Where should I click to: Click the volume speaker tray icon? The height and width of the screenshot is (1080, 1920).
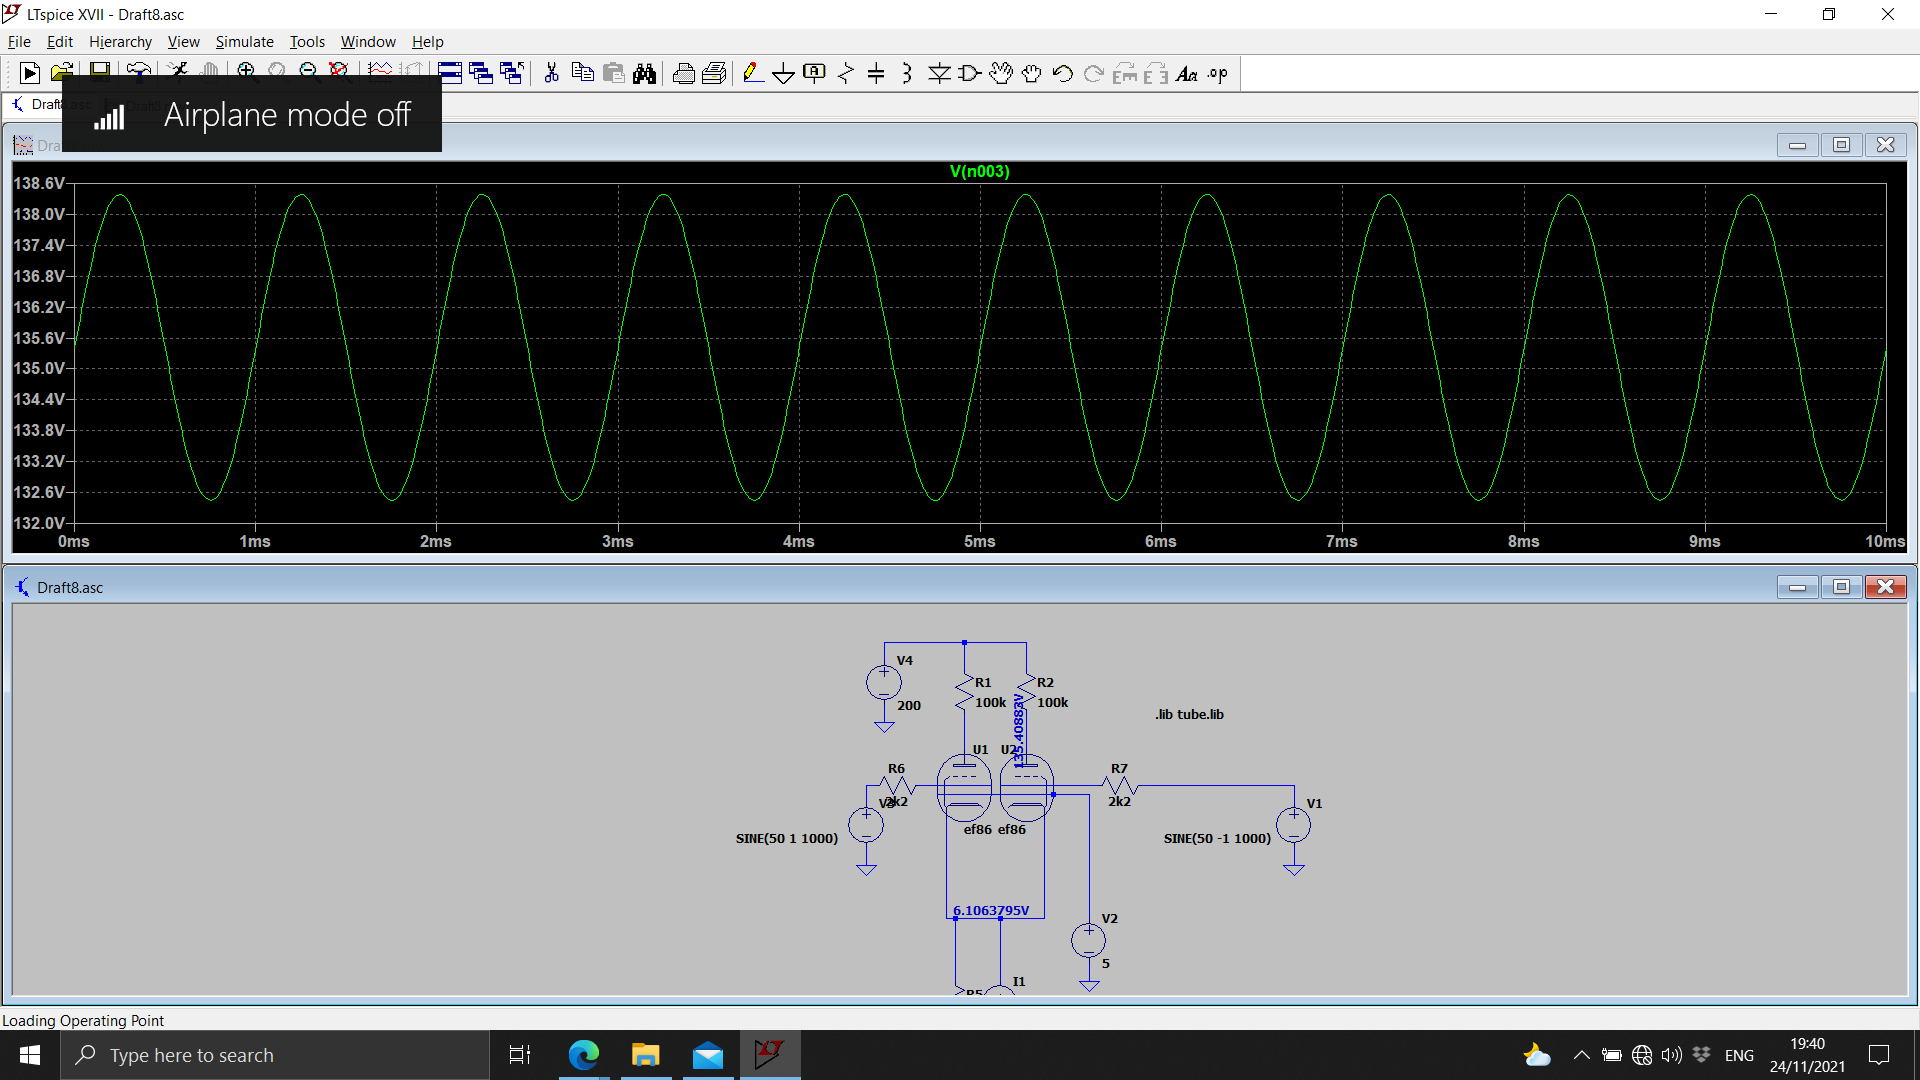[1671, 1055]
